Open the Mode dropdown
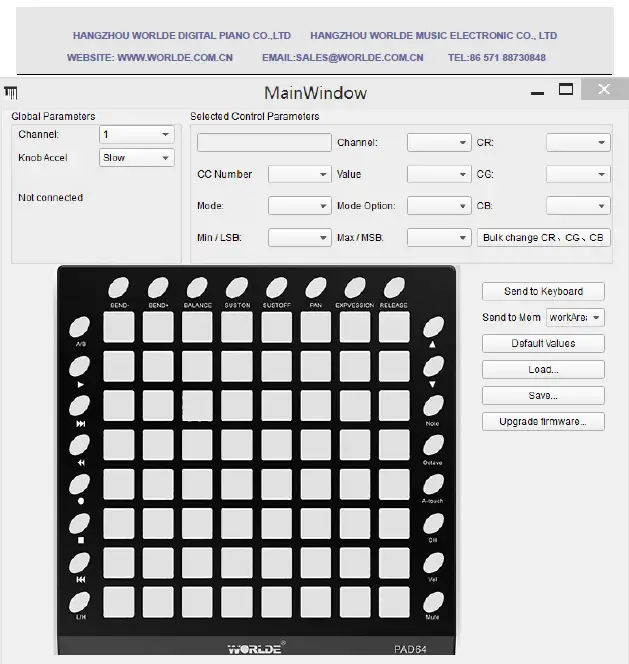 (299, 206)
